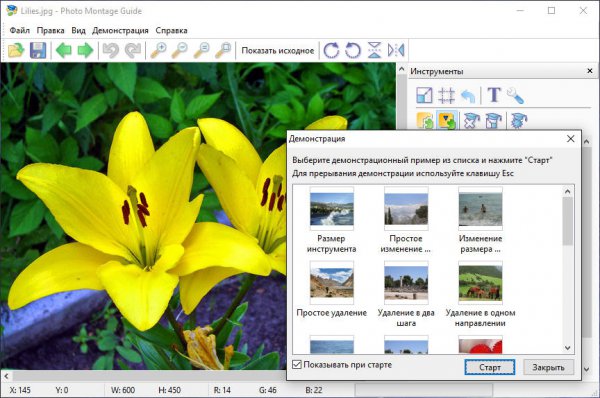This screenshot has height=398, width=600.
Task: Open the Правка menu
Action: click(51, 30)
